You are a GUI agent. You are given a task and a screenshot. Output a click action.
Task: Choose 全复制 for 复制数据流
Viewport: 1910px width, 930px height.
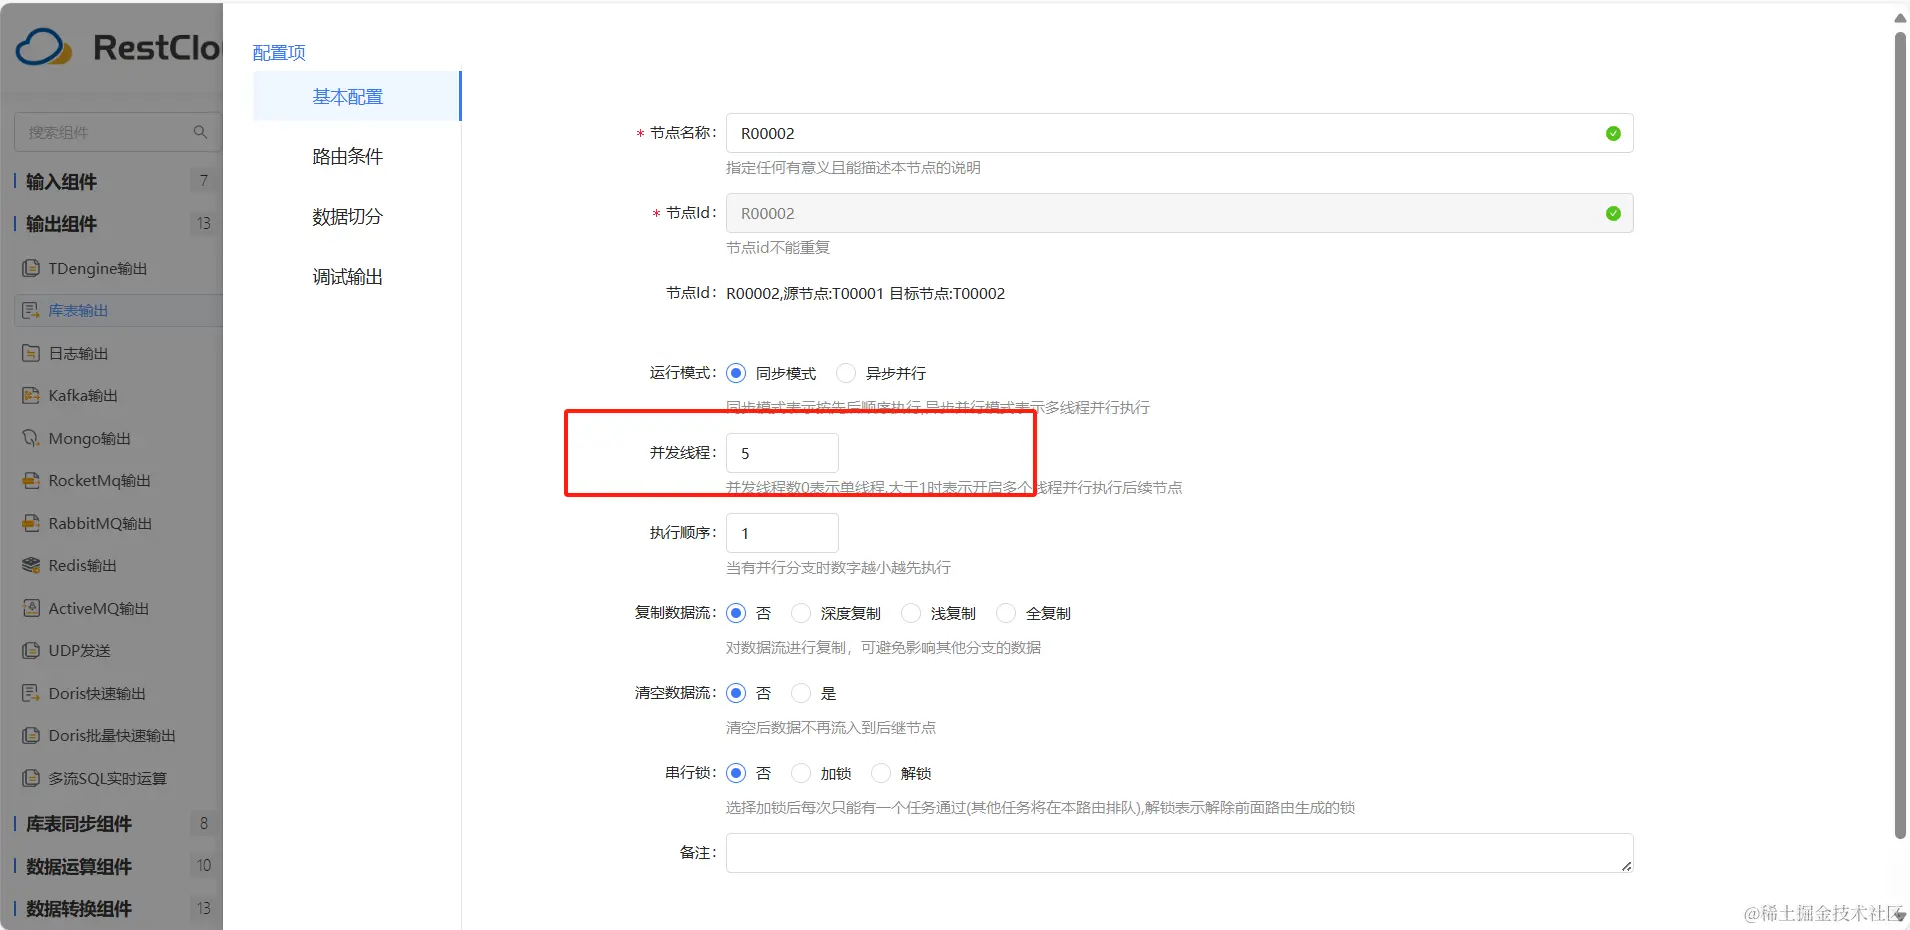pos(1006,613)
